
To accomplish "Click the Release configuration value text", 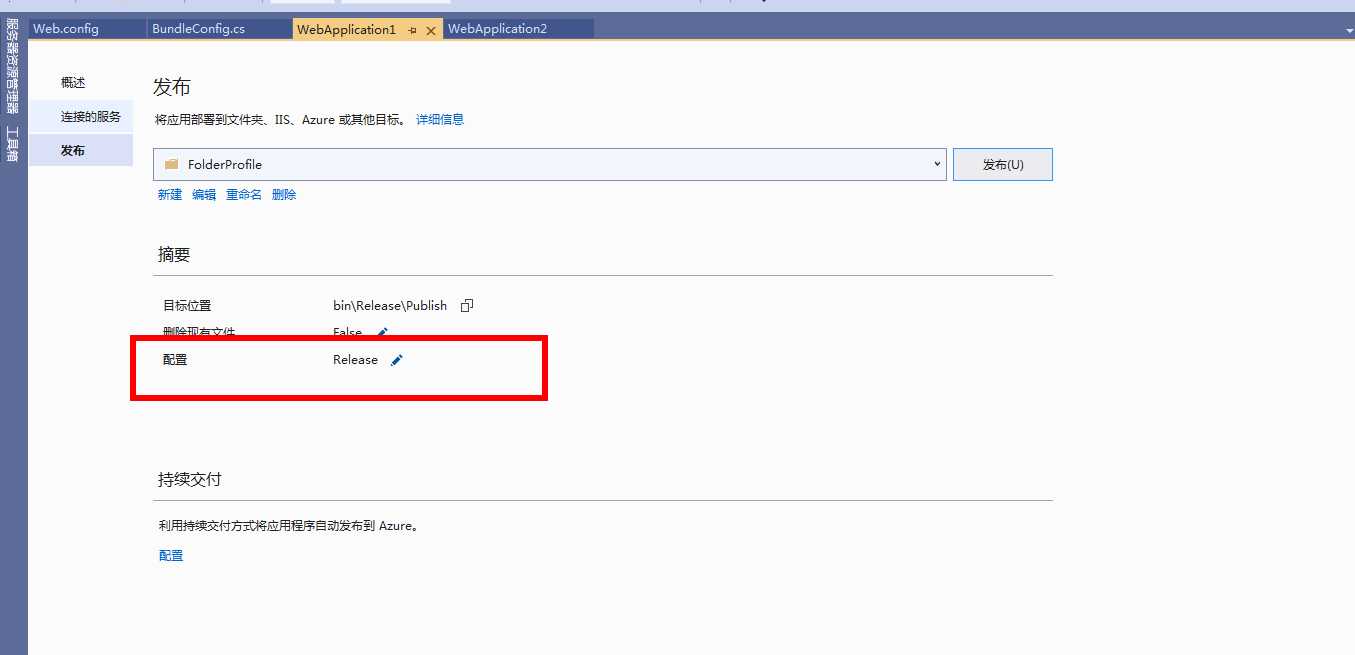I will click(355, 360).
